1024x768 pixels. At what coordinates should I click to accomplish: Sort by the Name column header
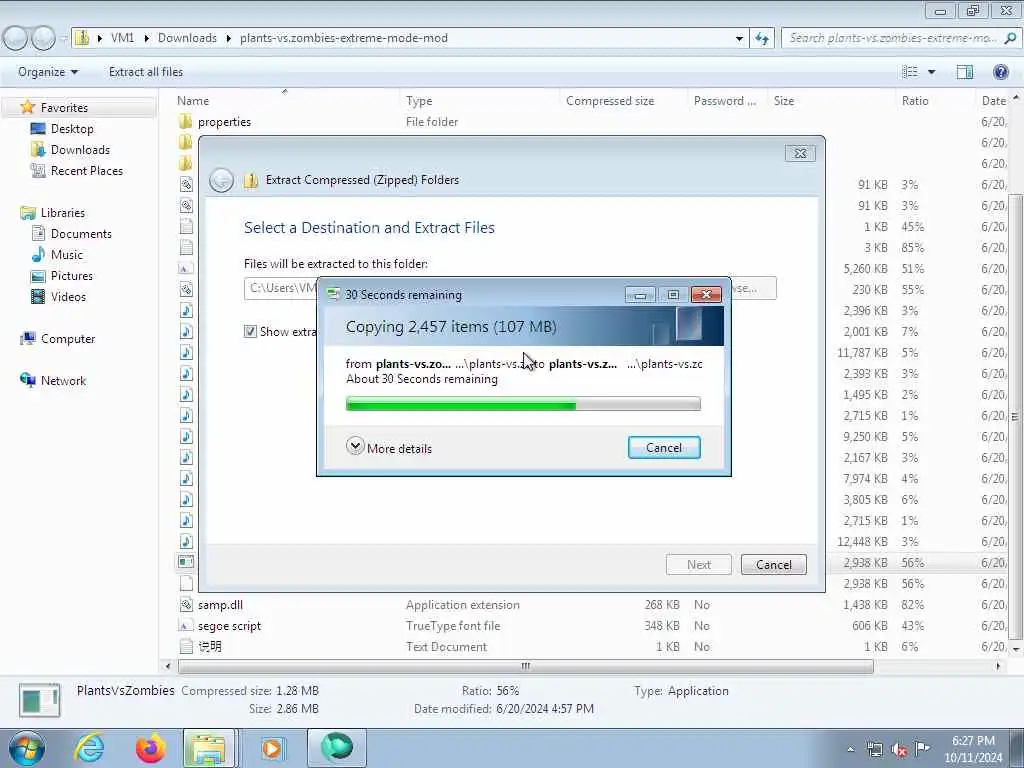point(193,101)
